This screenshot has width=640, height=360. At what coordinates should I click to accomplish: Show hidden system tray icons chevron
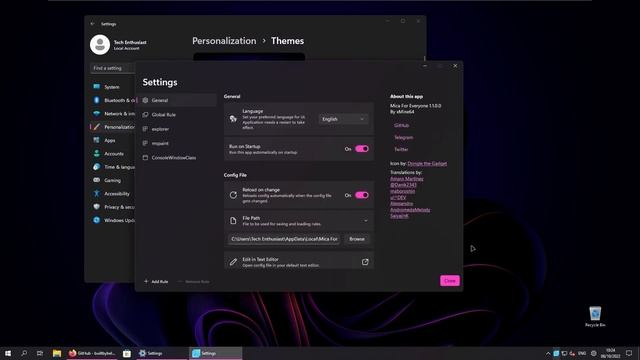[x=548, y=353]
